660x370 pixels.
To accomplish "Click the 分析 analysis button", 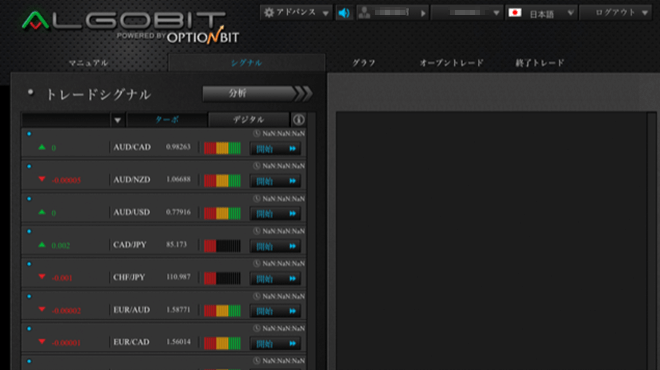I will click(x=257, y=93).
